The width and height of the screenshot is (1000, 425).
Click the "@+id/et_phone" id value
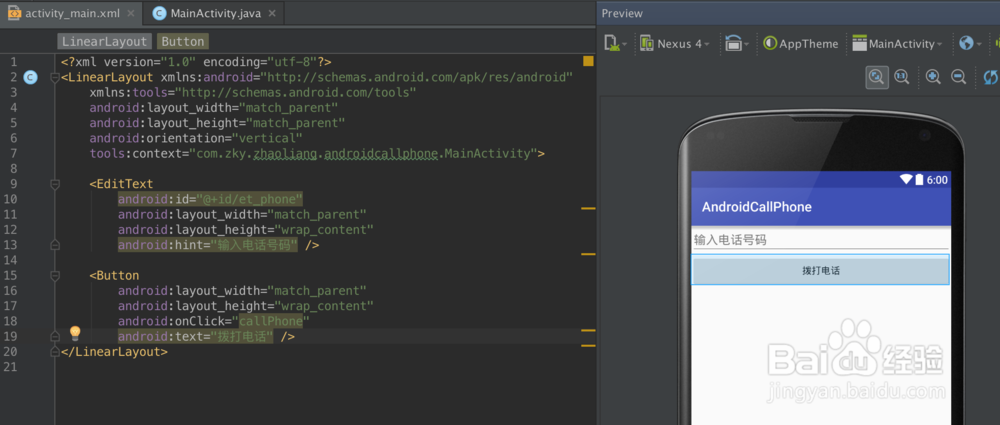click(249, 199)
